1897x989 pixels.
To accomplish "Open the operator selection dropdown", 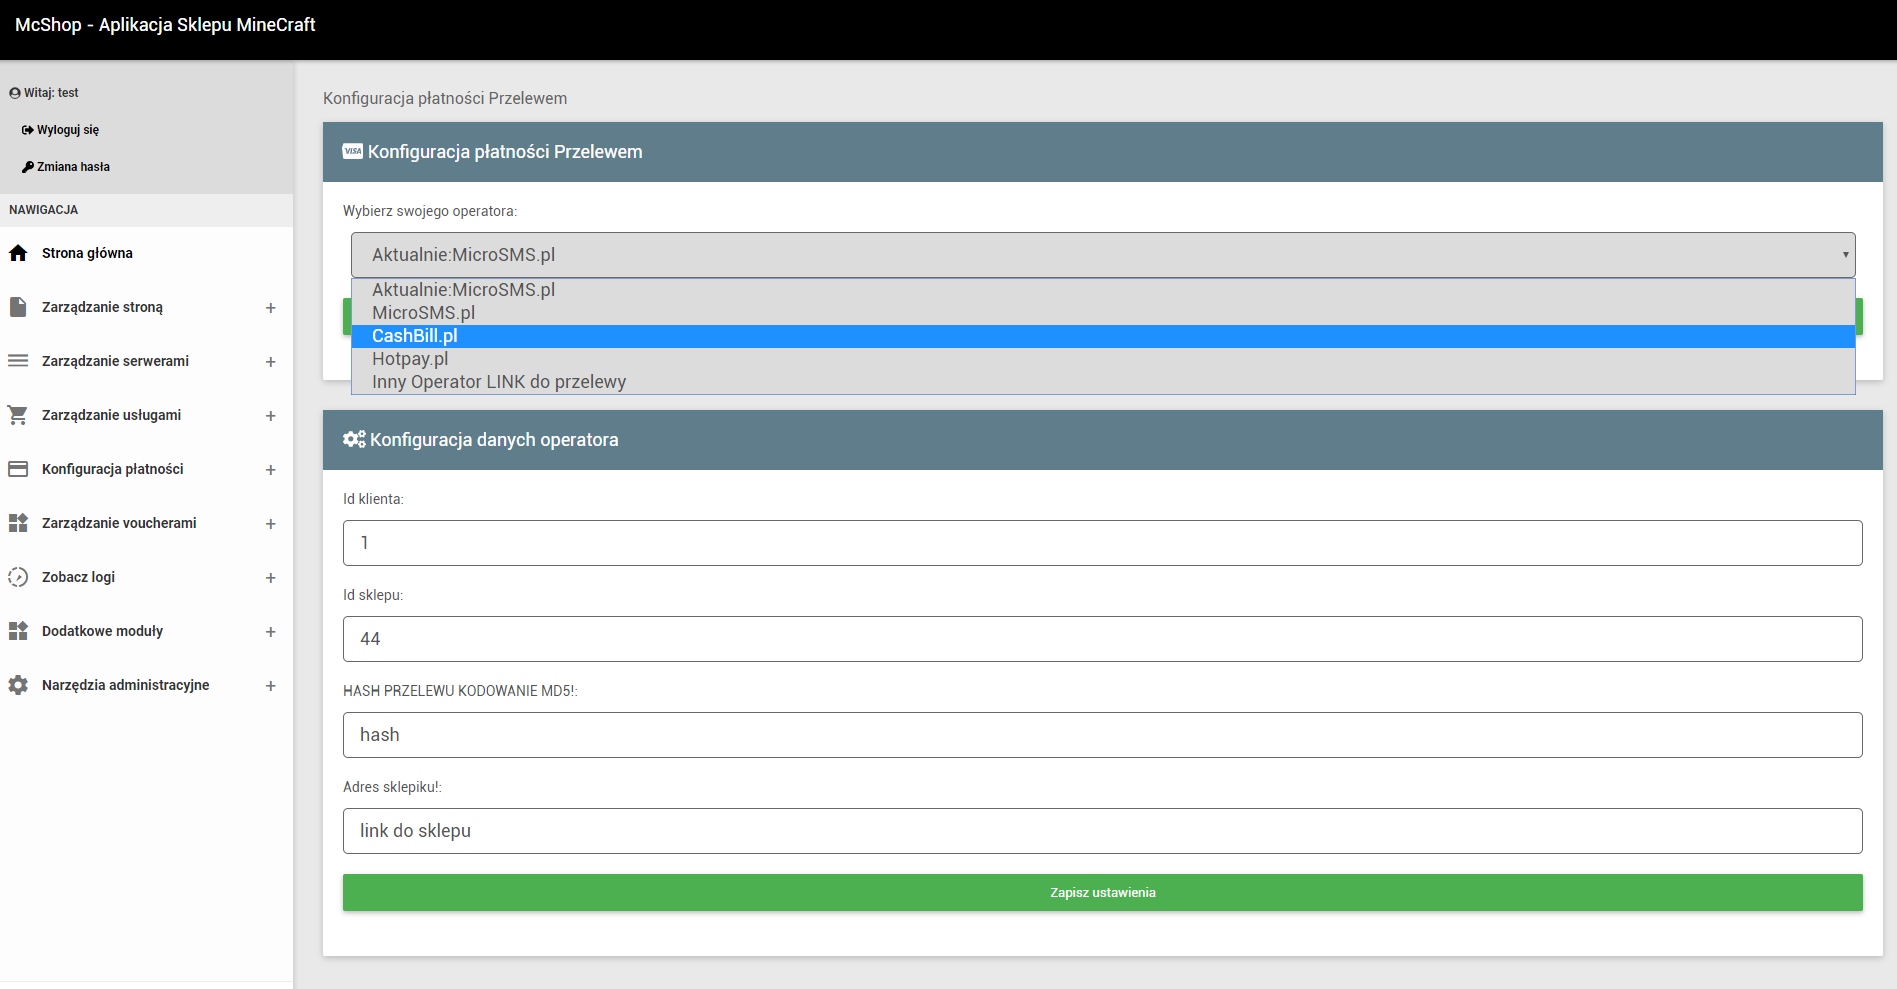I will pyautogui.click(x=1102, y=255).
